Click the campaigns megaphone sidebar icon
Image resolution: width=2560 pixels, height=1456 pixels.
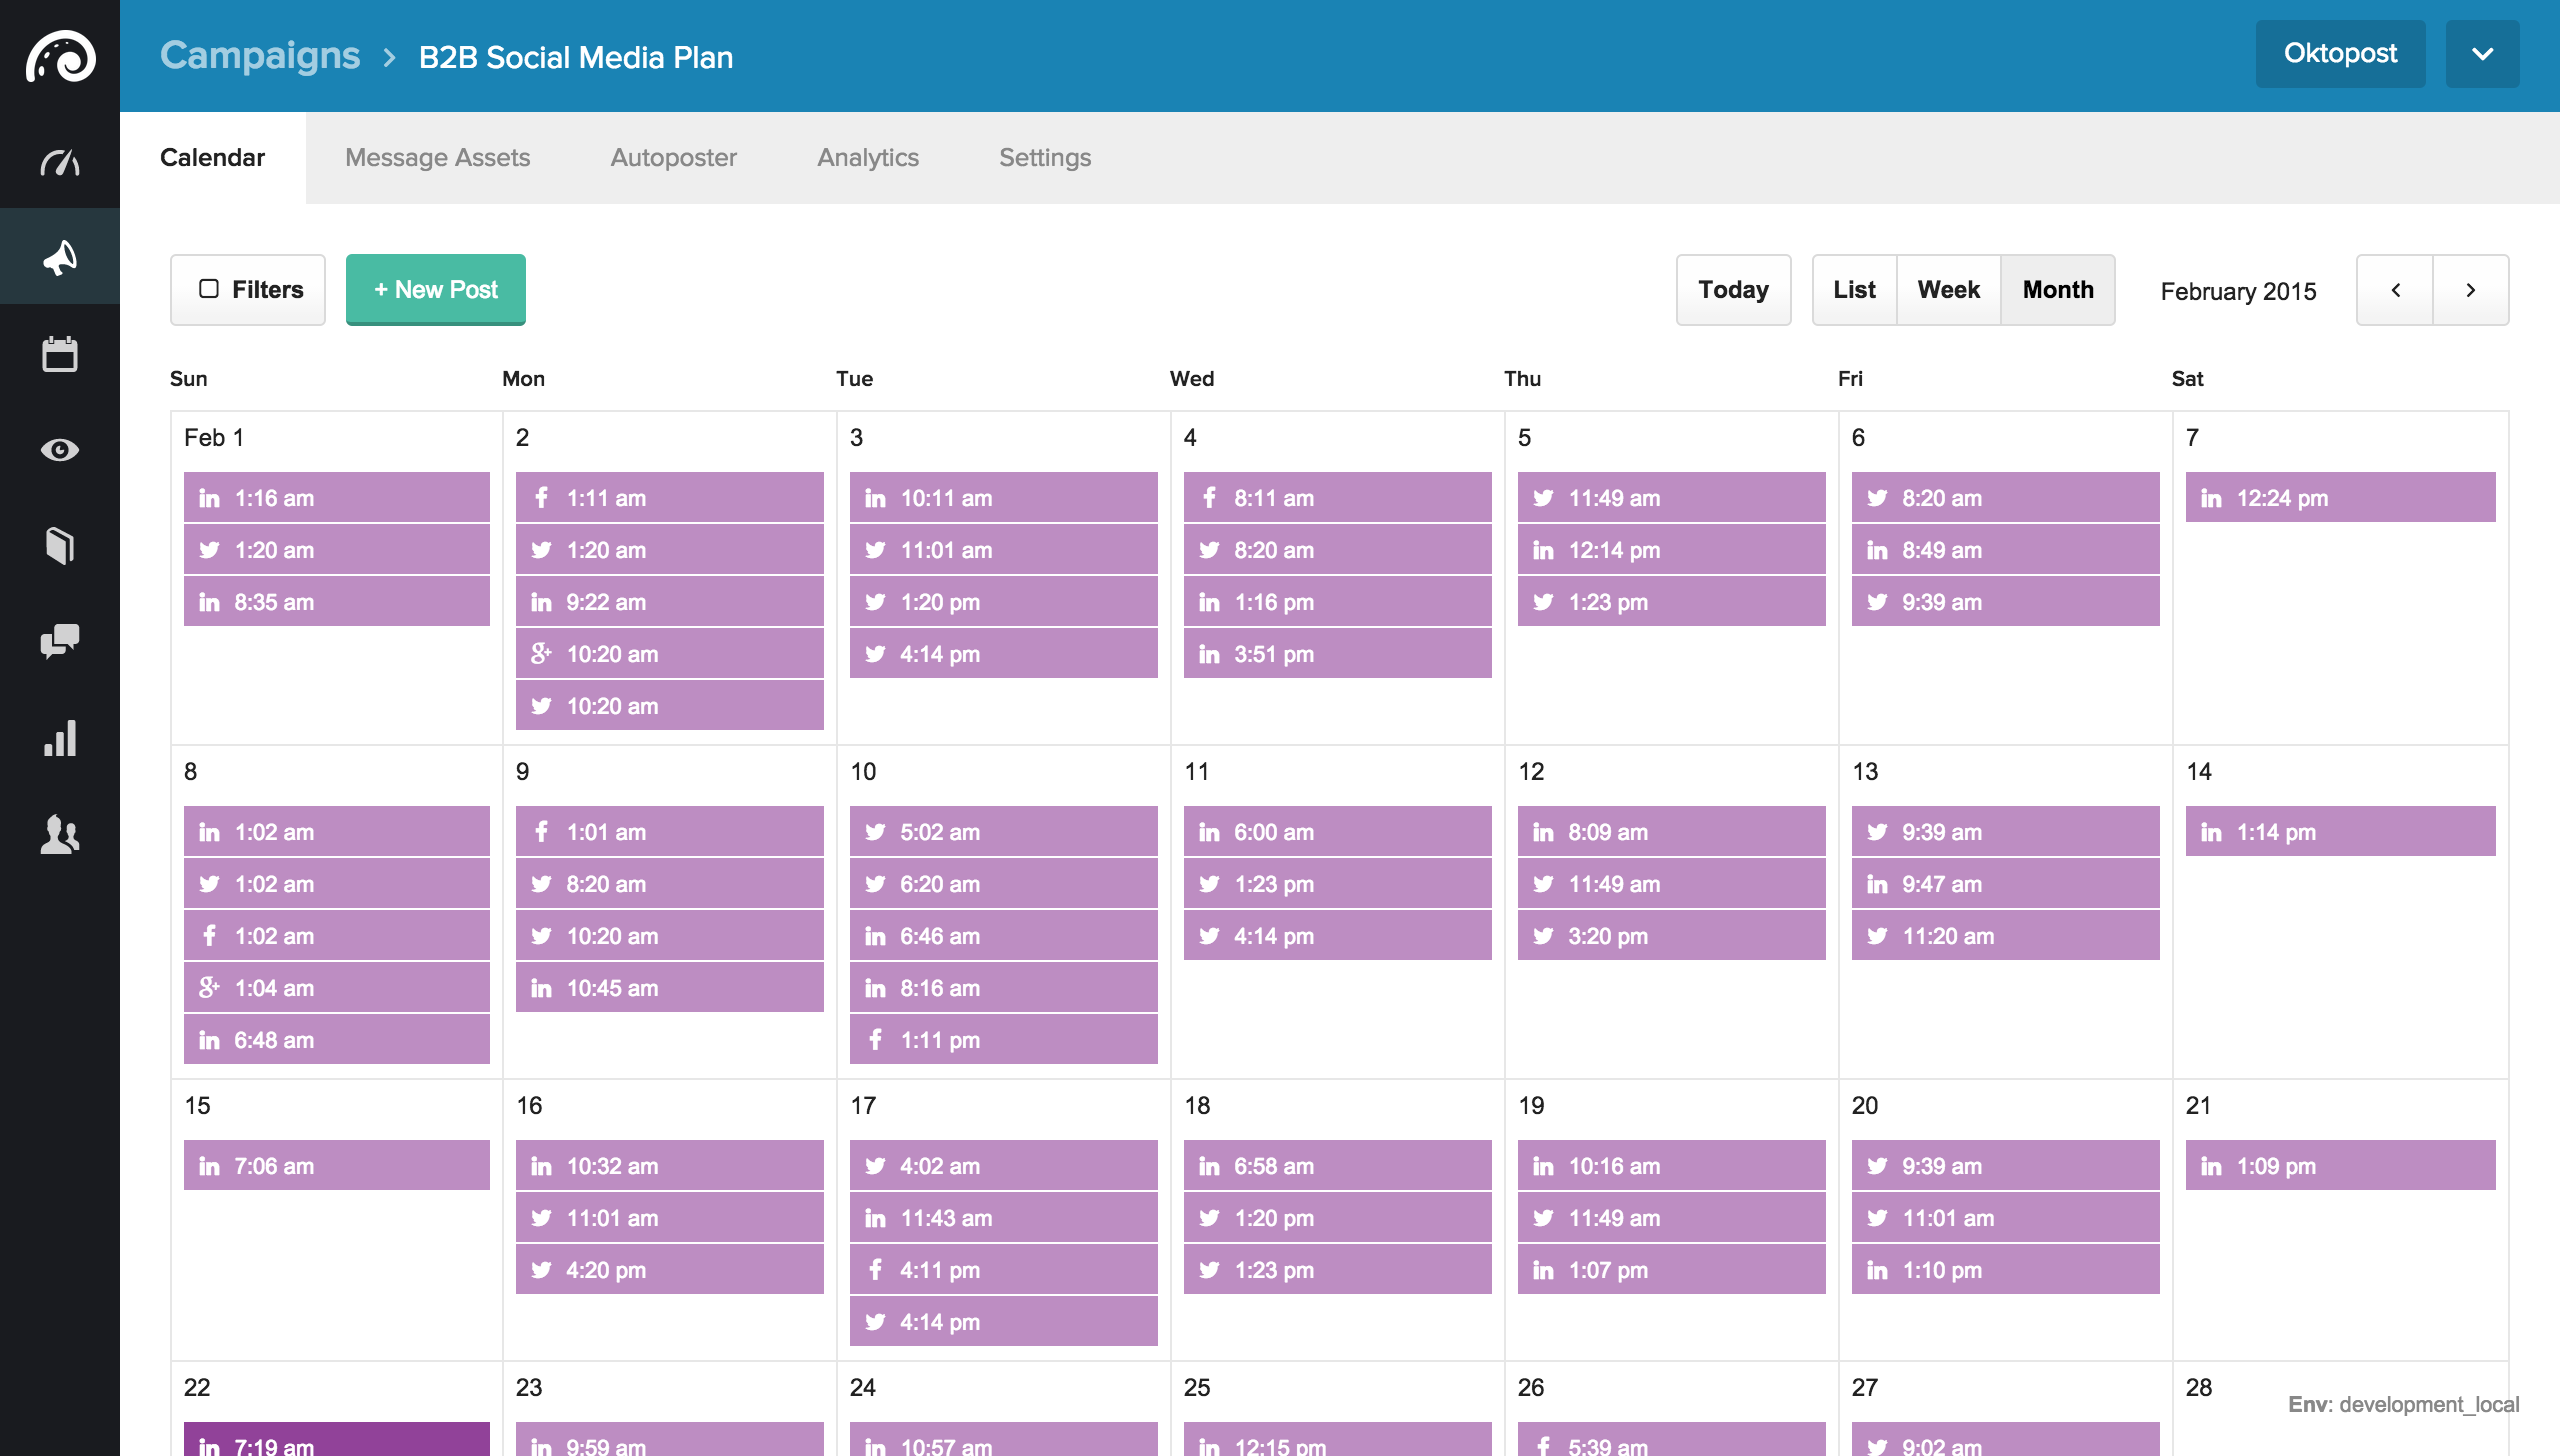coord(60,257)
